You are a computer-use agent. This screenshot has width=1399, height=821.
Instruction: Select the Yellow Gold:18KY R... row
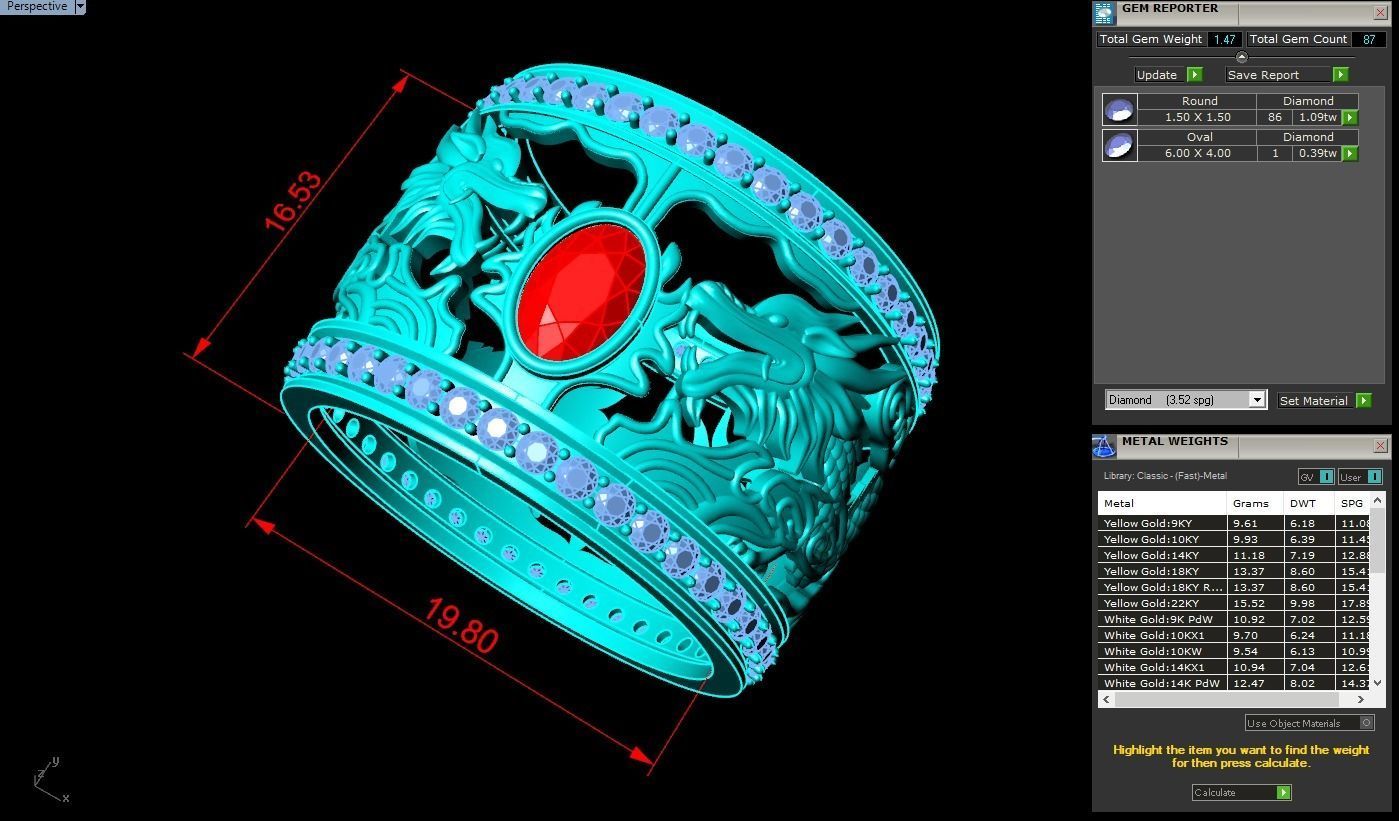[x=1233, y=587]
